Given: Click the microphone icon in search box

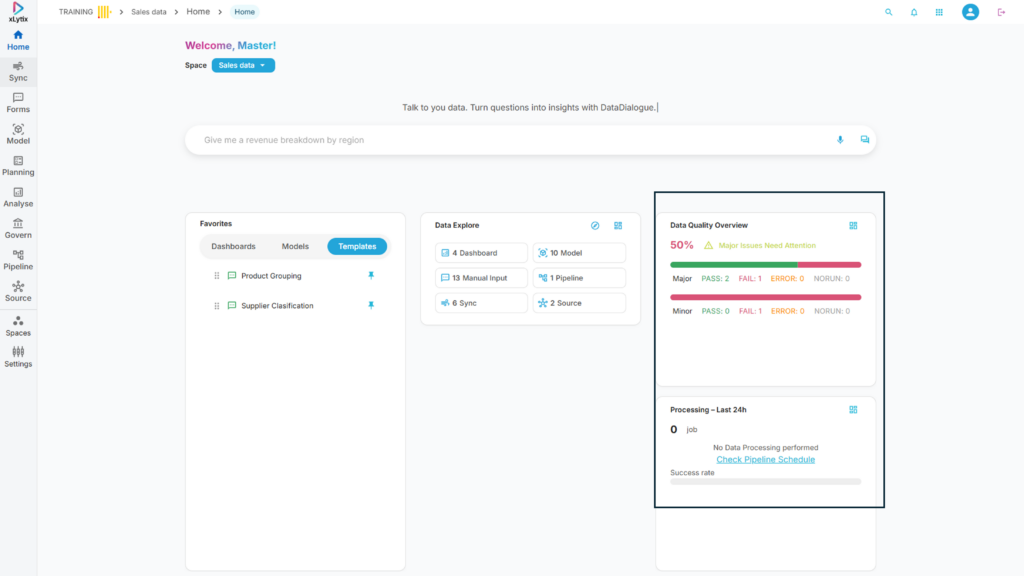Looking at the screenshot, I should tap(840, 140).
